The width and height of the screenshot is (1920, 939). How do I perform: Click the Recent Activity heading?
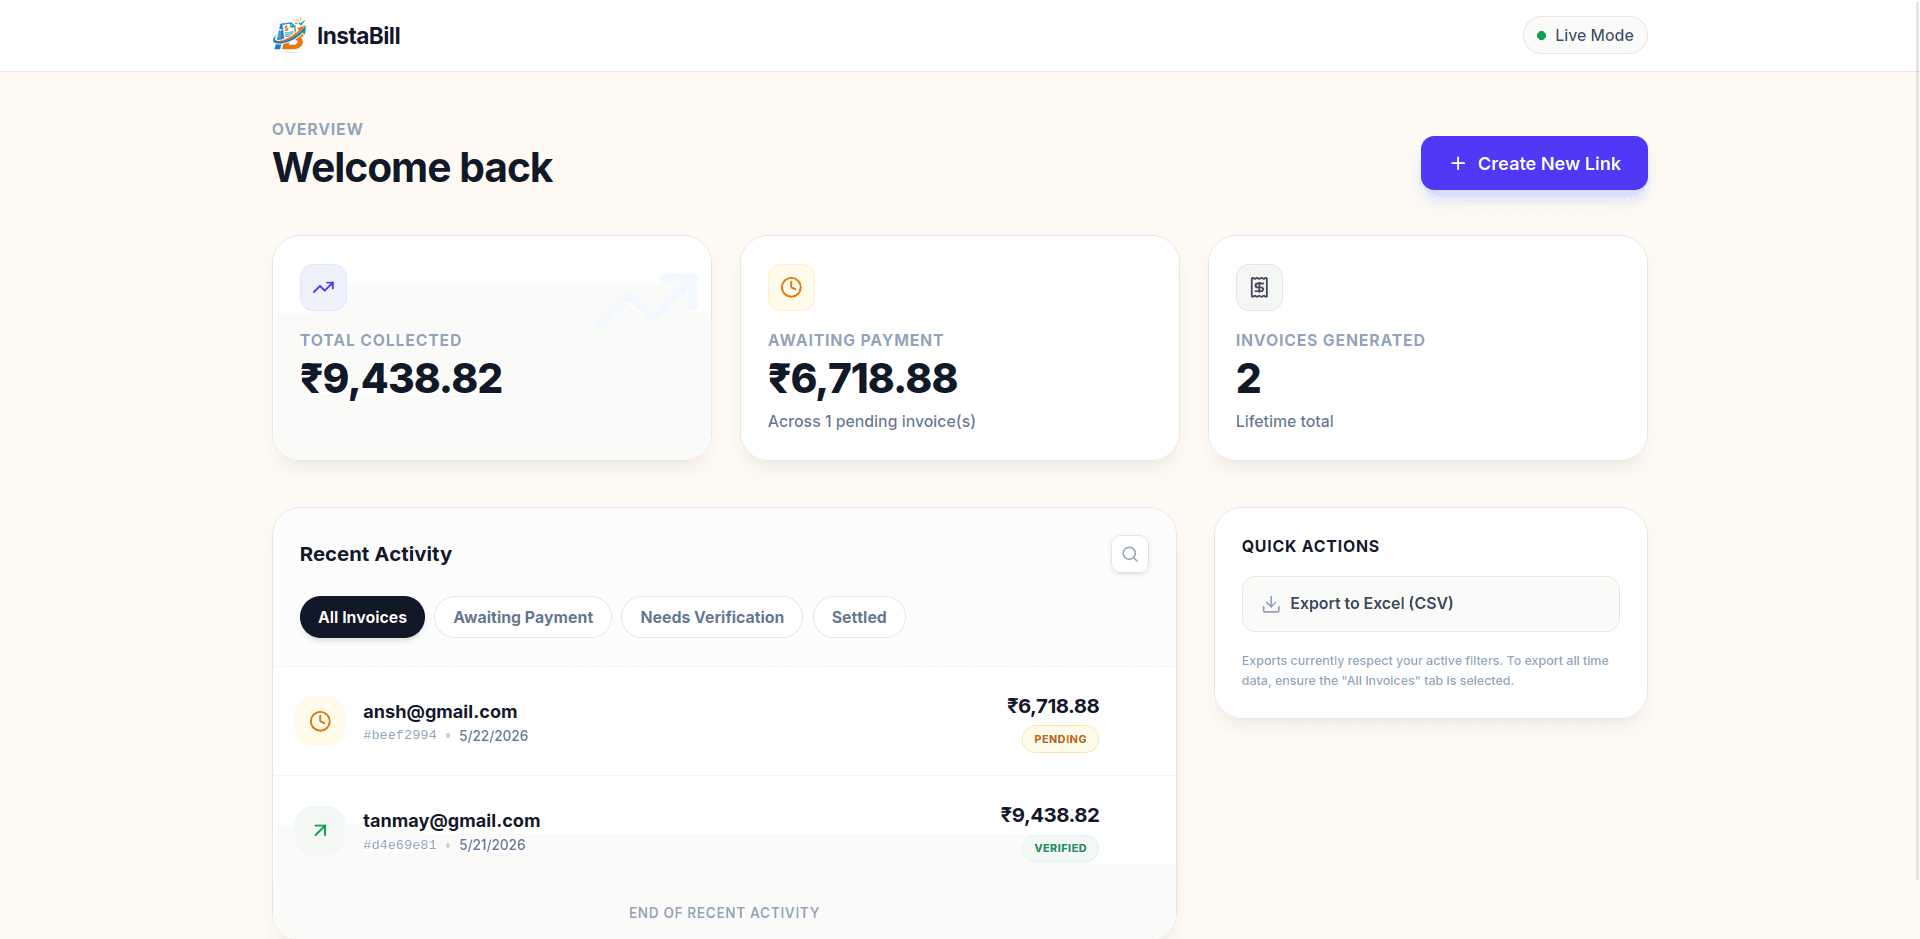tap(376, 554)
